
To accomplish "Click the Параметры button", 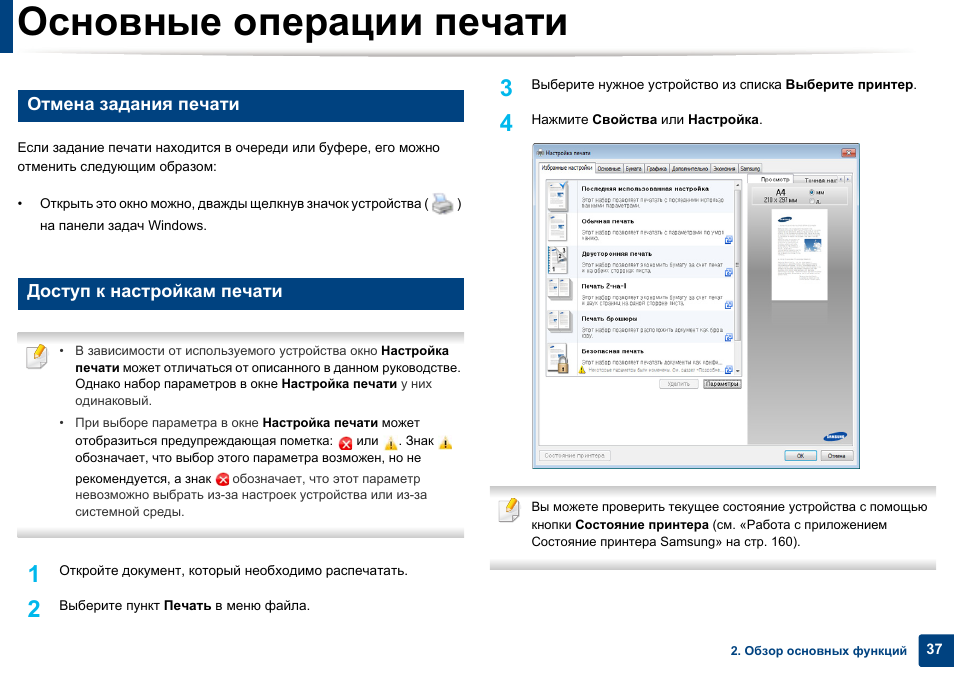I will 722,384.
